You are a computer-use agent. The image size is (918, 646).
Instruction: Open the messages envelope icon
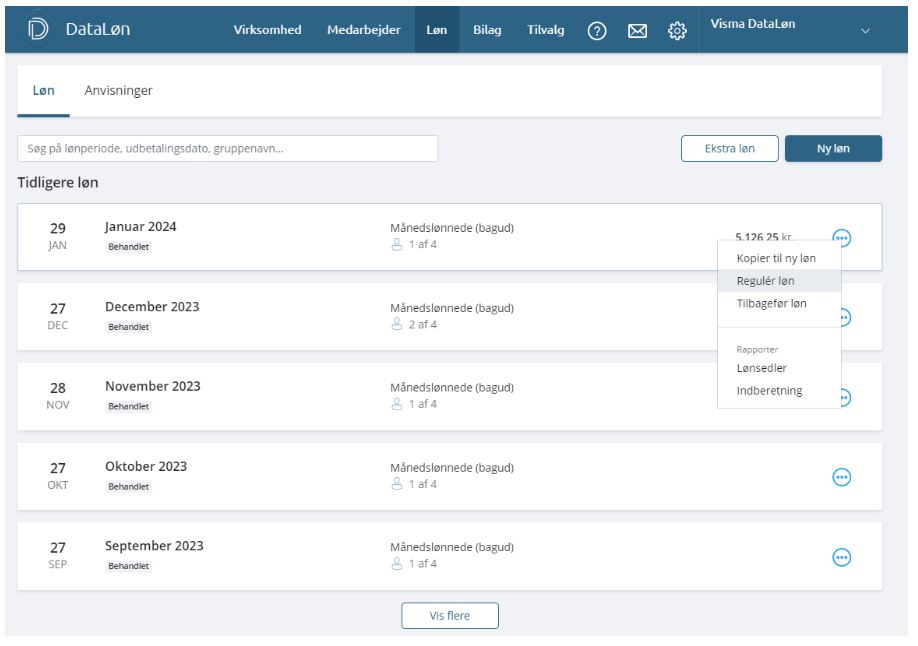click(x=637, y=31)
